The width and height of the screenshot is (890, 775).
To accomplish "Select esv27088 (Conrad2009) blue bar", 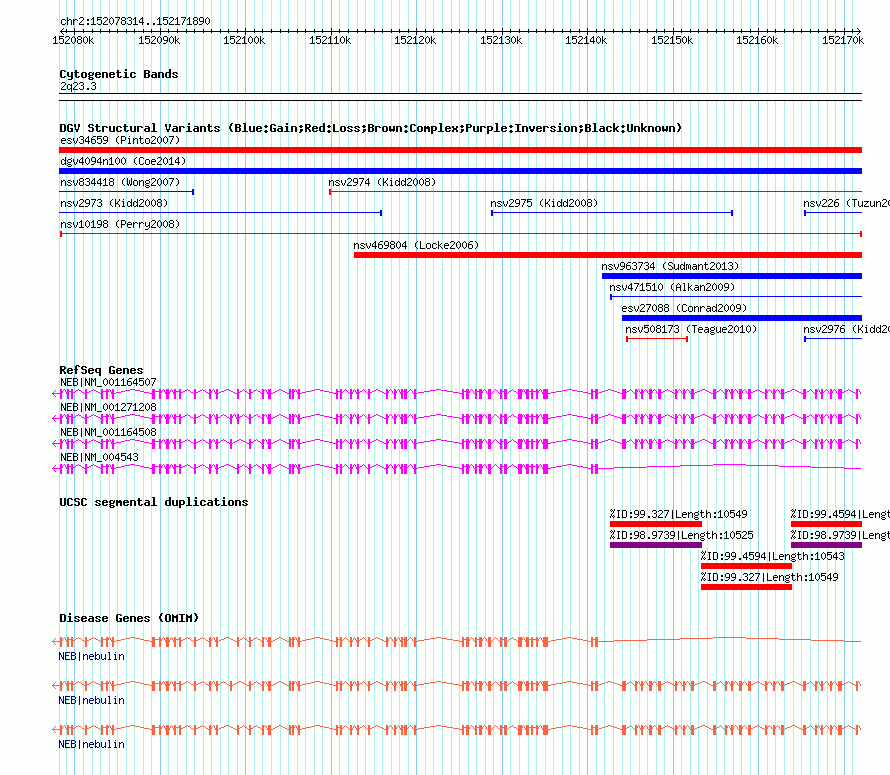I will click(x=742, y=318).
